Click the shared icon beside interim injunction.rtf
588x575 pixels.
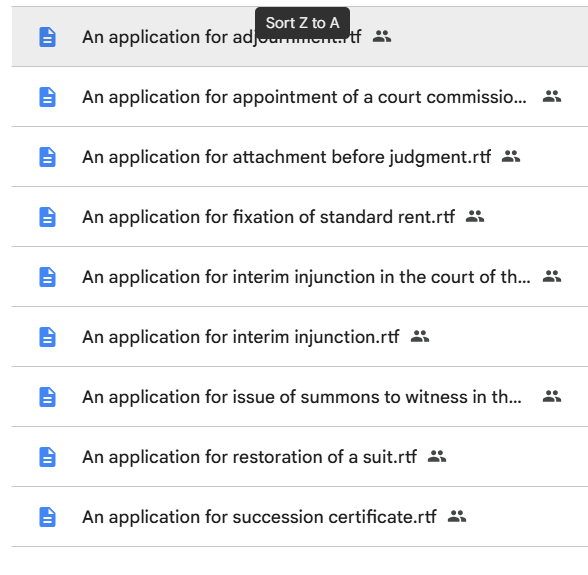pyautogui.click(x=420, y=336)
